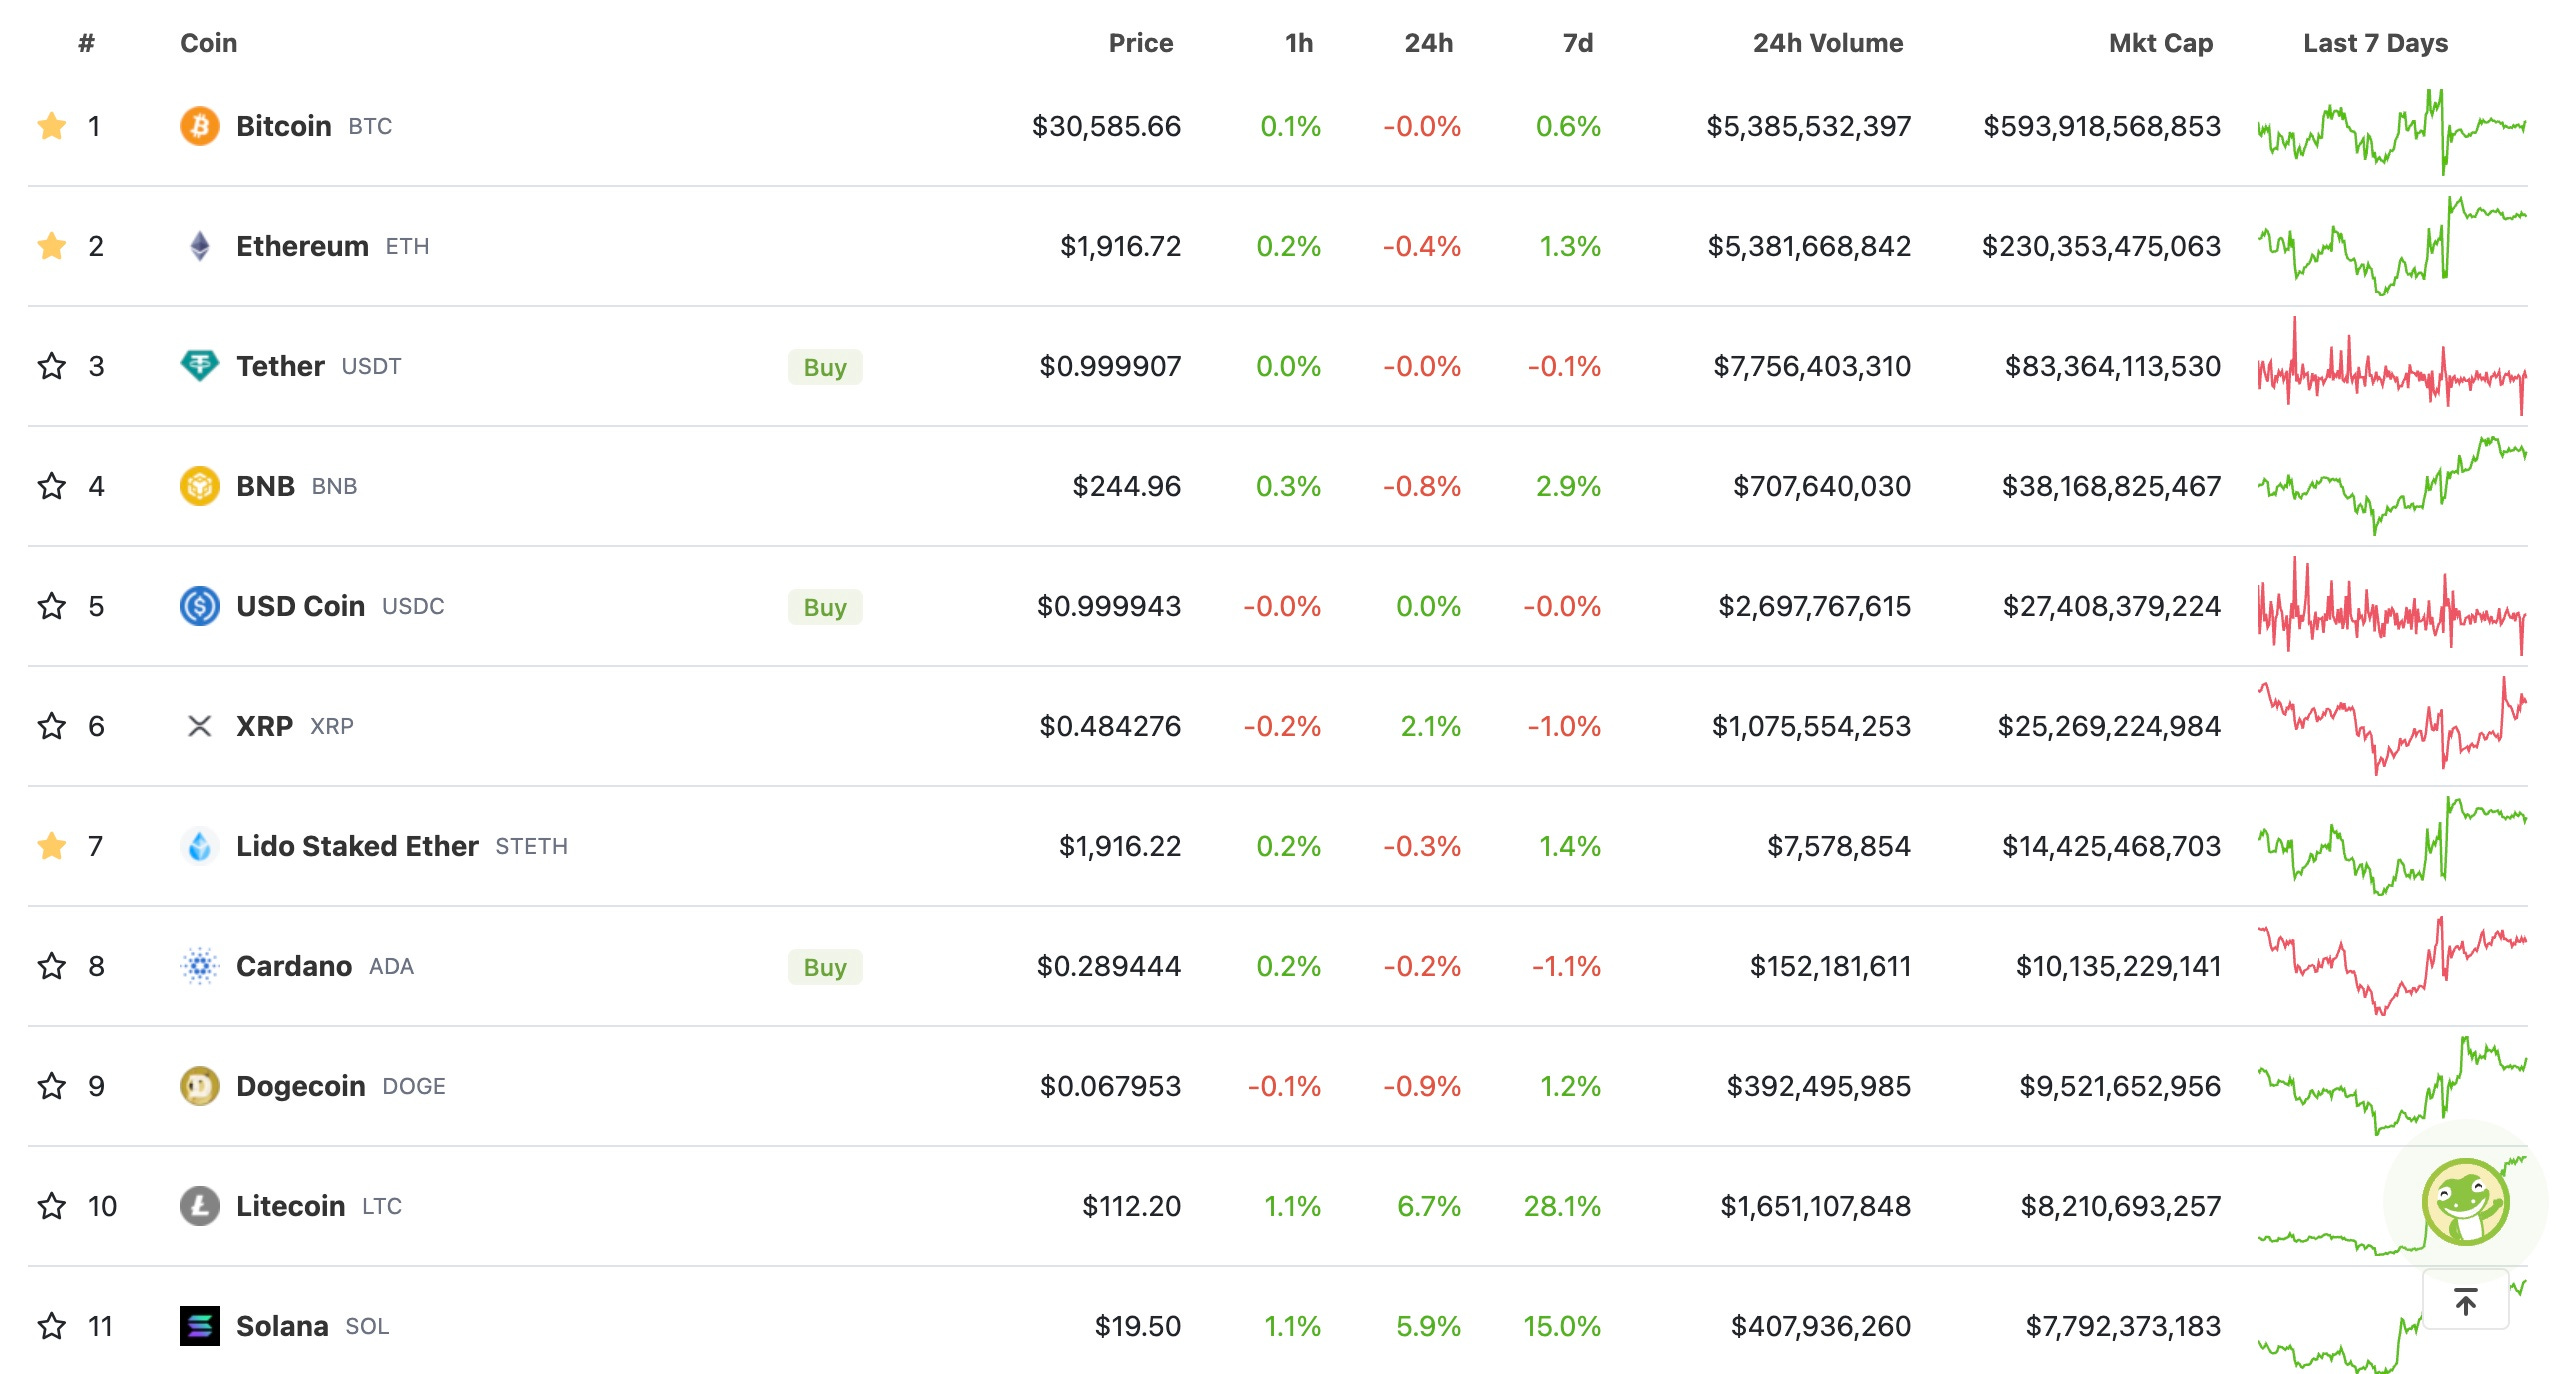Viewport: 2558px width, 1374px height.
Task: Click the Dogecoin logo icon
Action: point(199,1086)
